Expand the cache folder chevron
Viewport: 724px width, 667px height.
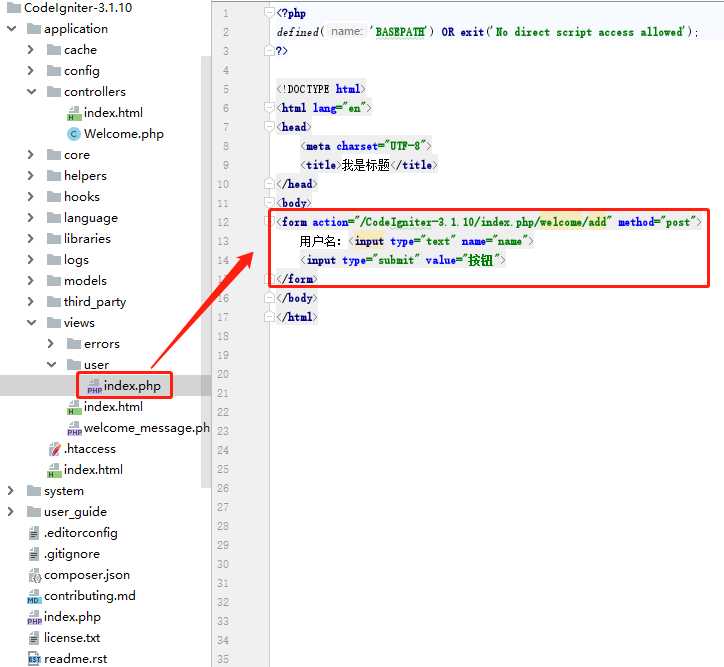[x=31, y=49]
